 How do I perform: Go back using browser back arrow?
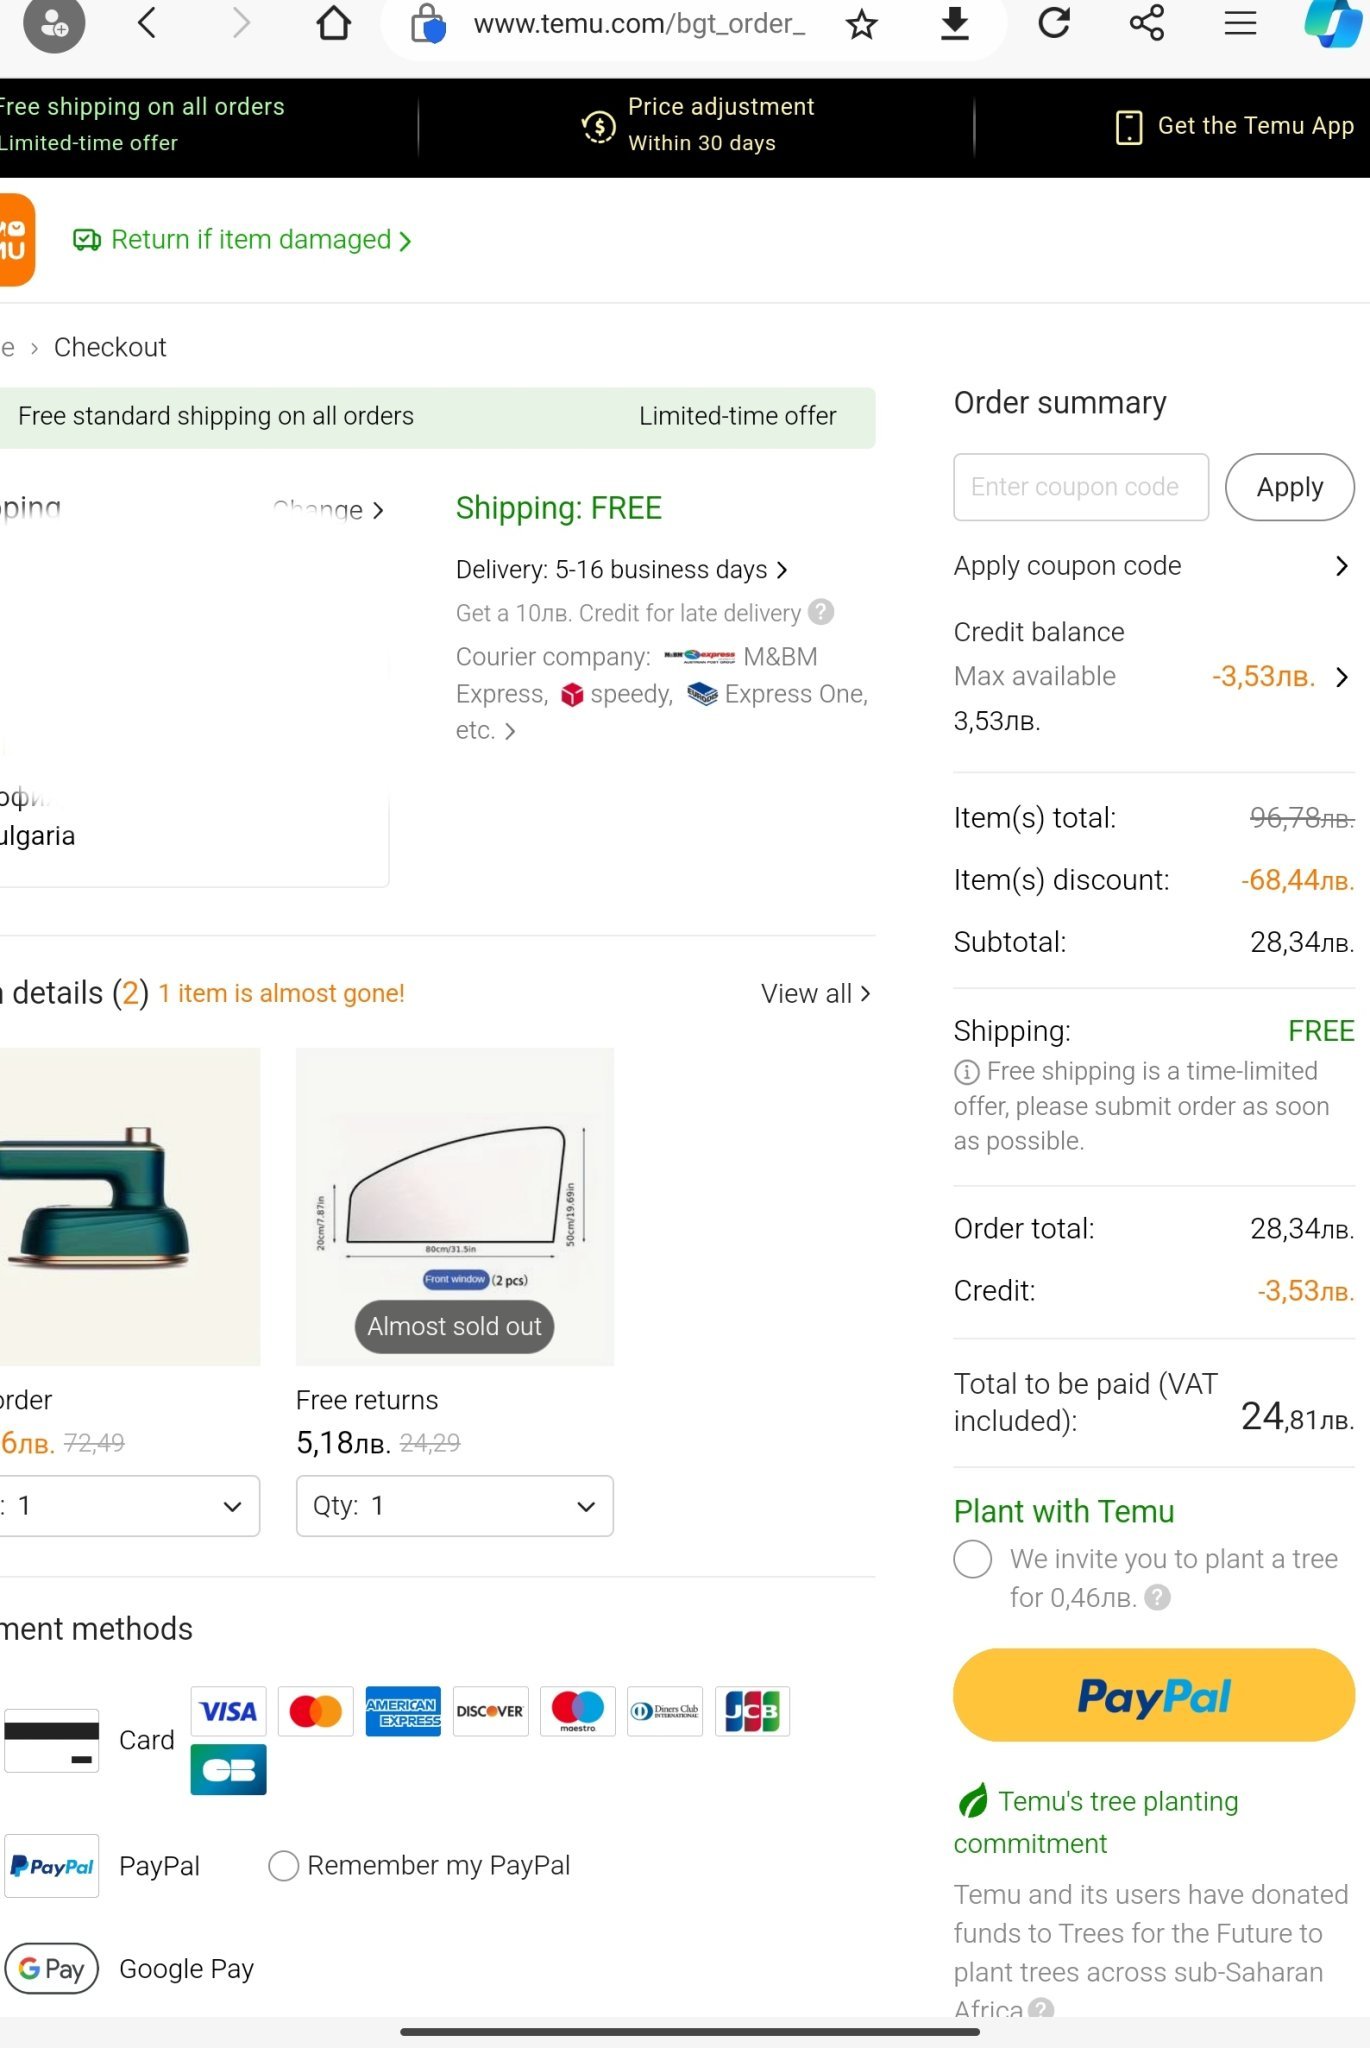pos(147,23)
